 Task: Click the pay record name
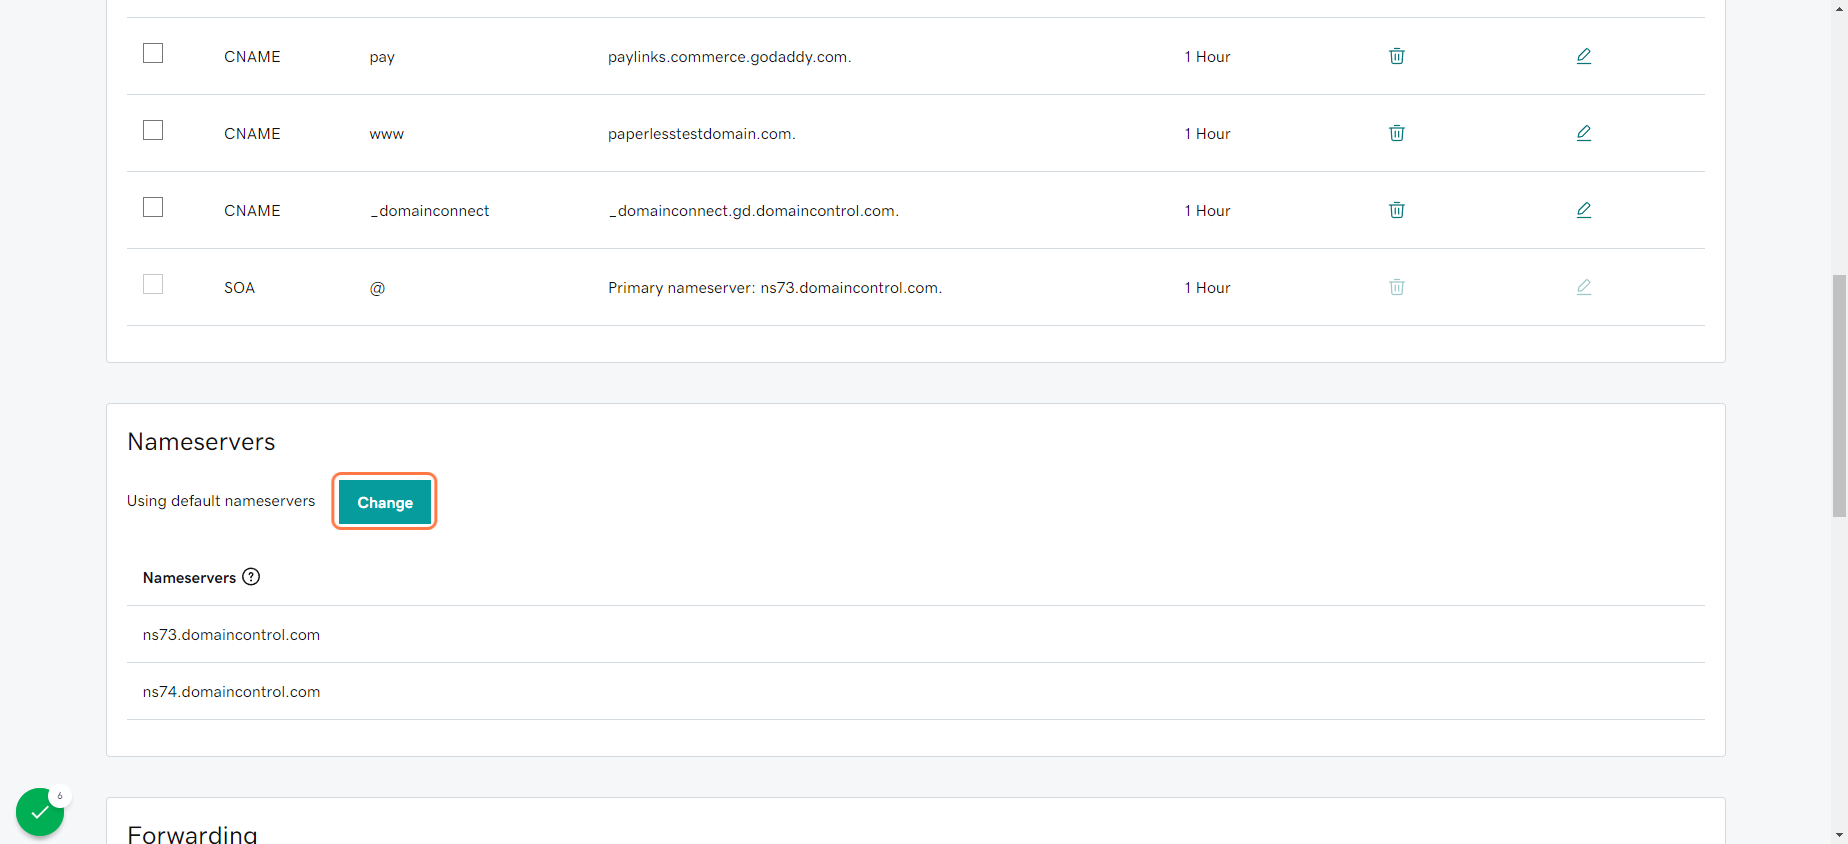tap(382, 58)
